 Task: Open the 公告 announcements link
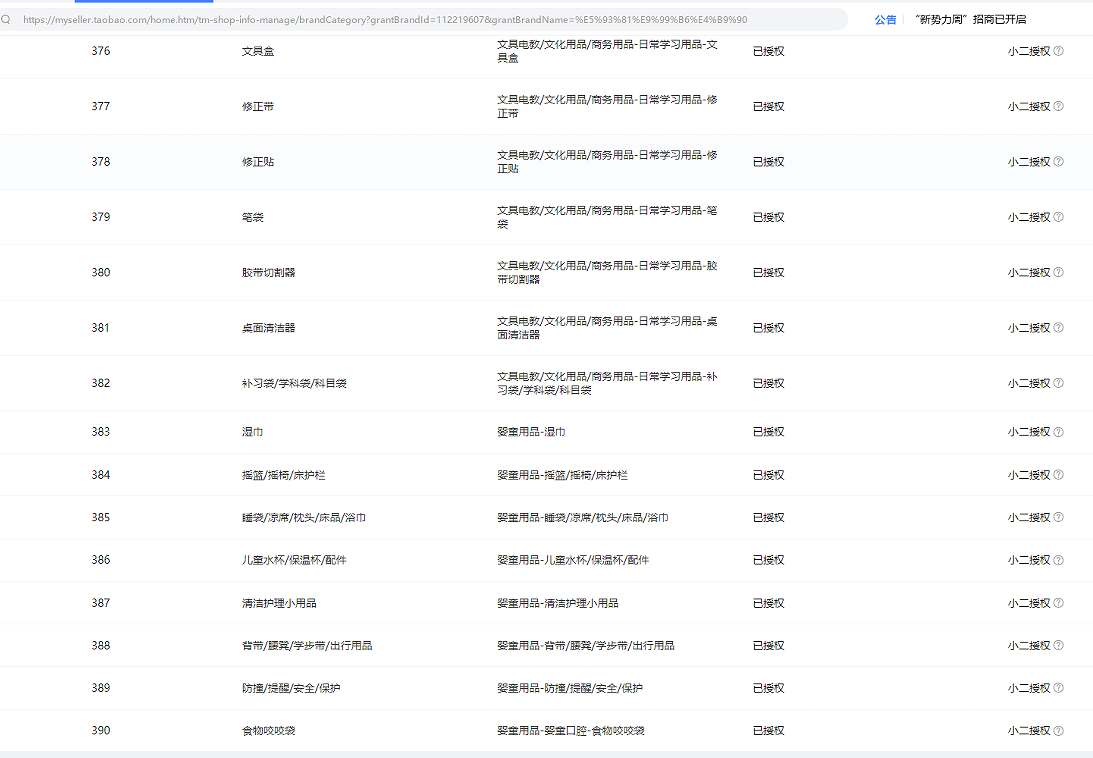coord(885,19)
